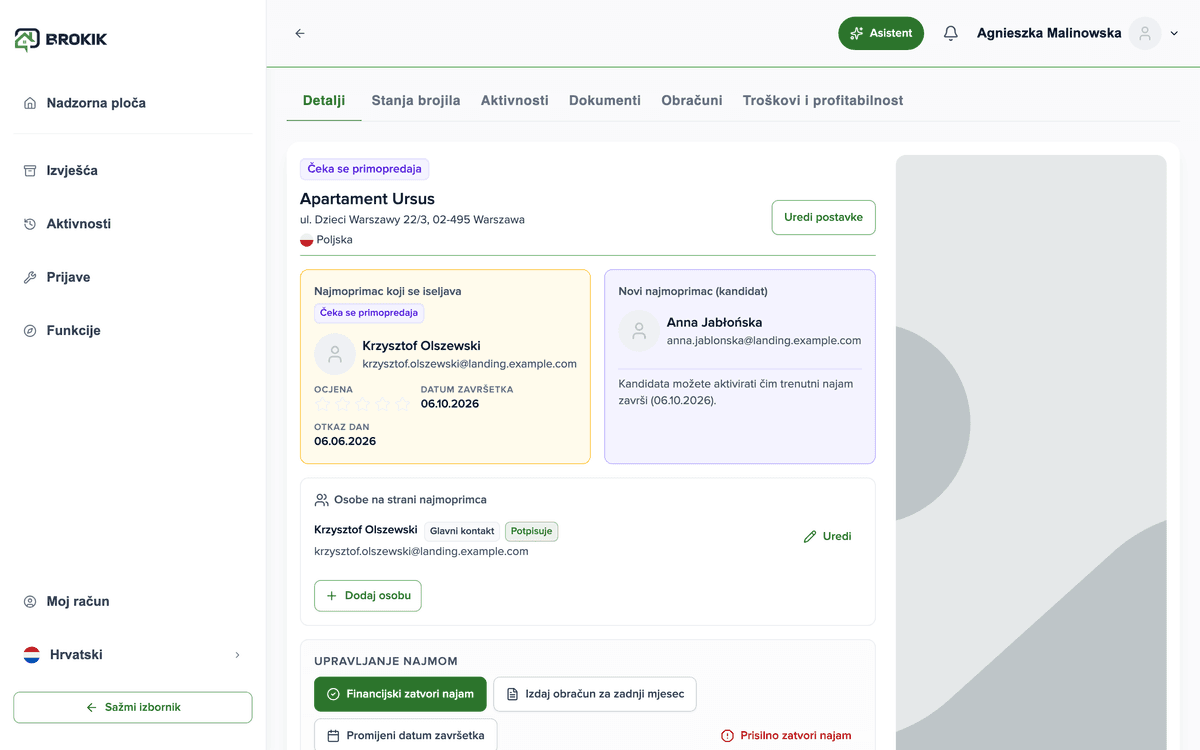Click the Uredi postavke button
The width and height of the screenshot is (1200, 750).
823,217
